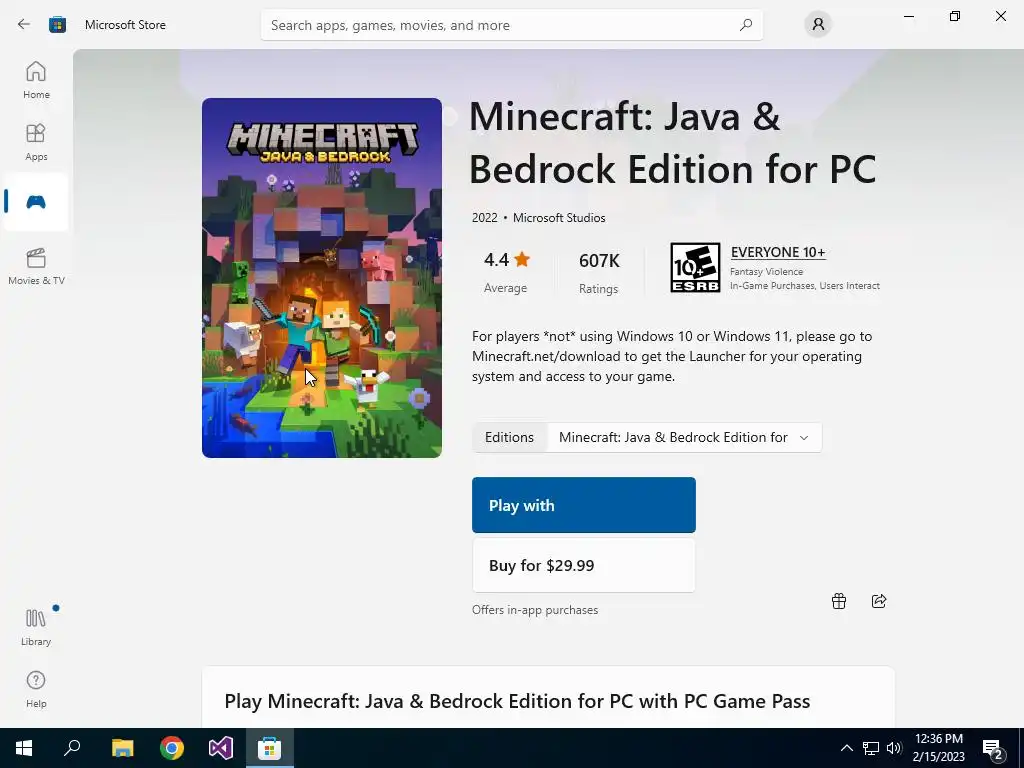
Task: Open Visual Studio from the taskbar
Action: pos(220,748)
